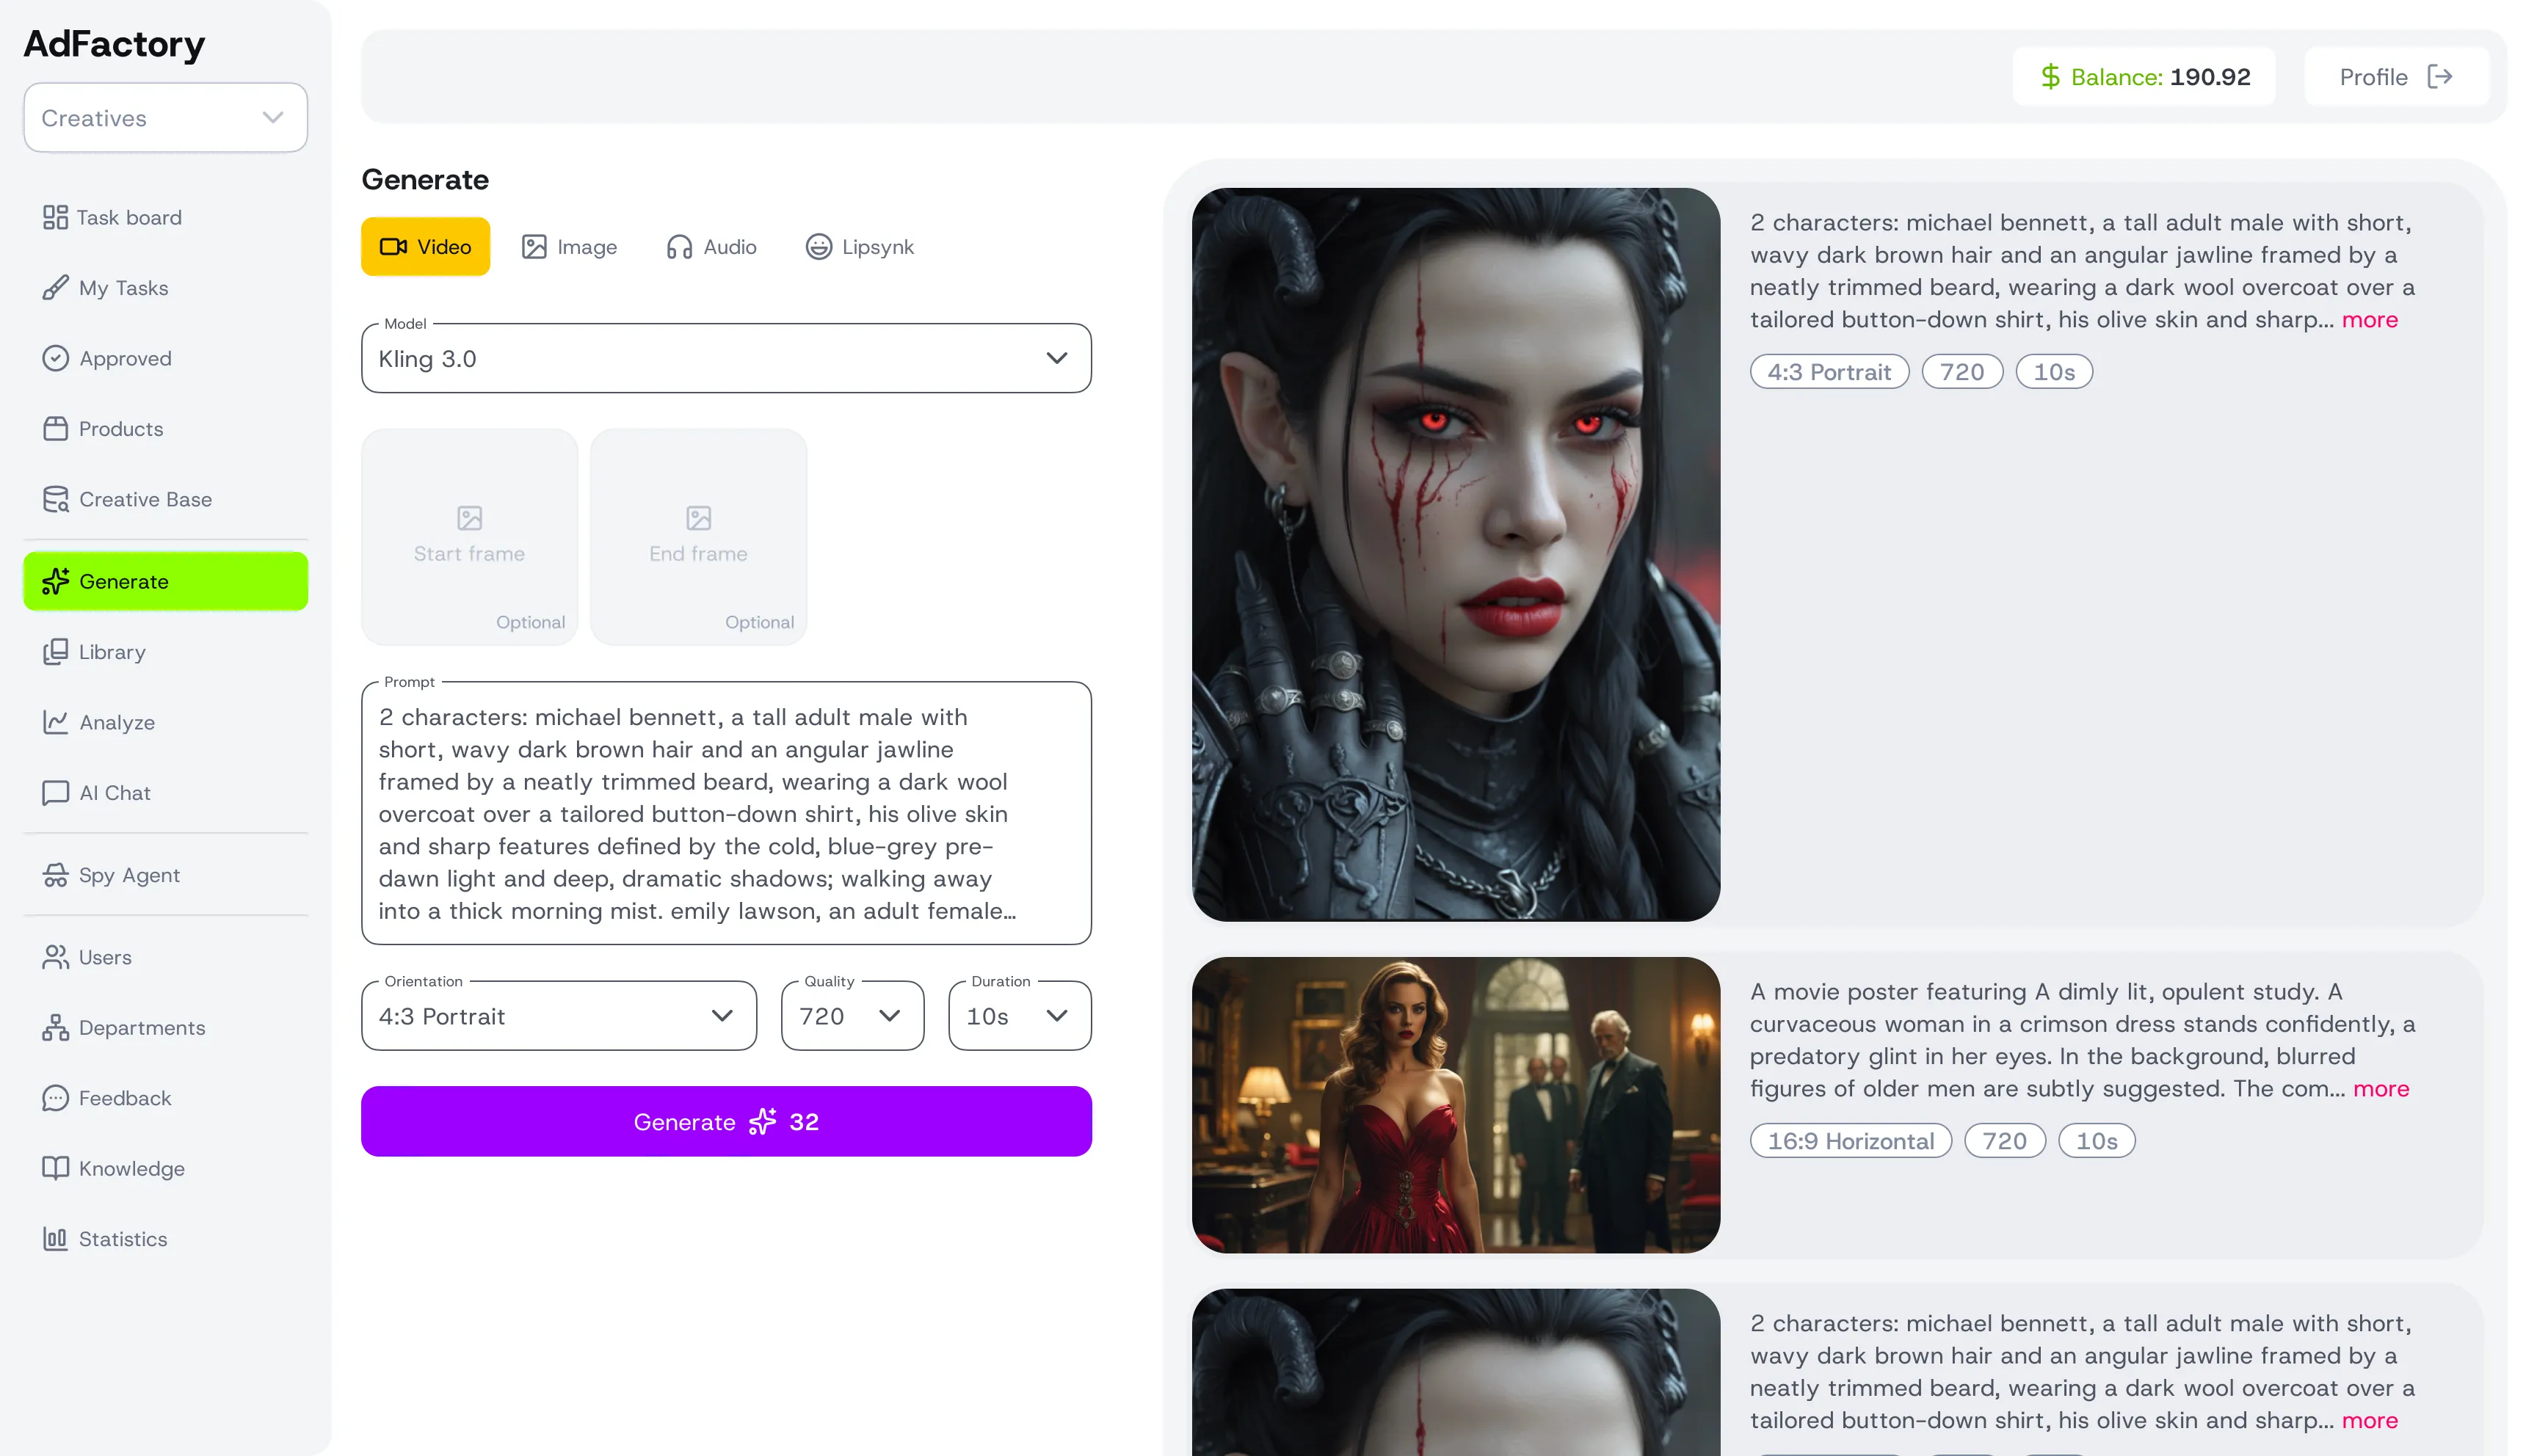Click the purple Generate 32 button

726,1122
